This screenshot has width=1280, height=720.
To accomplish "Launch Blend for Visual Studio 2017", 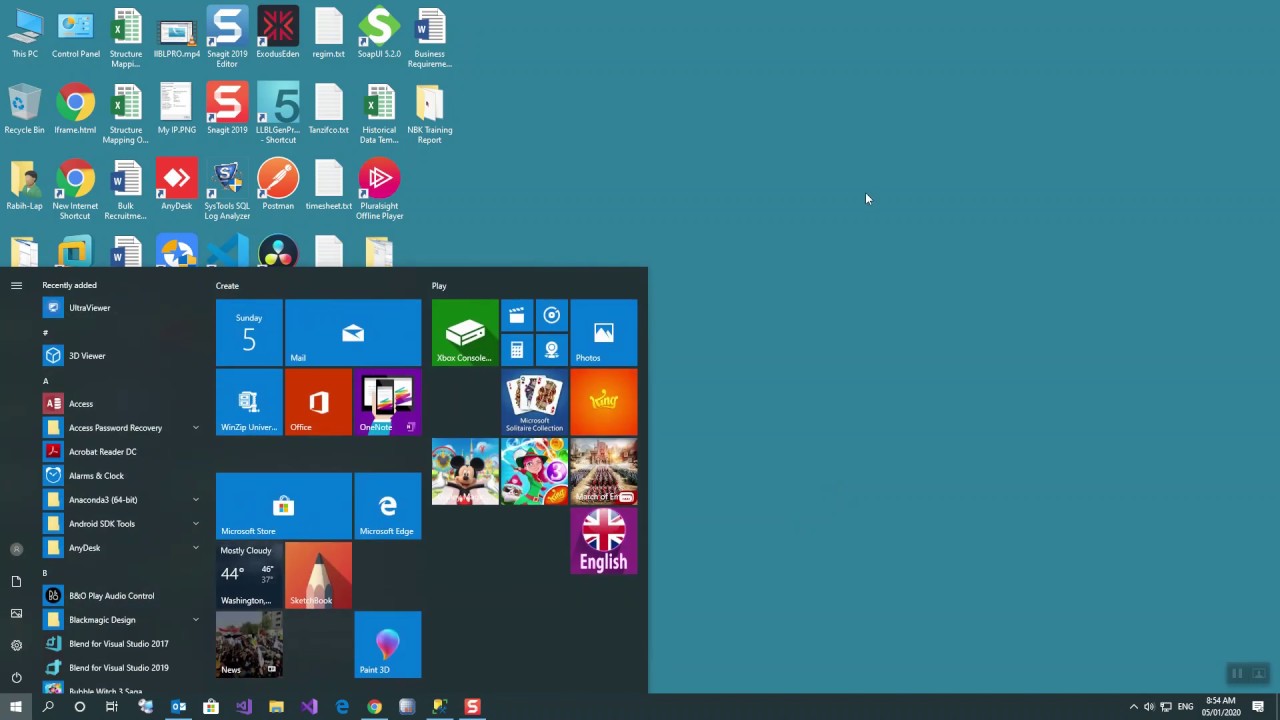I will coord(122,644).
